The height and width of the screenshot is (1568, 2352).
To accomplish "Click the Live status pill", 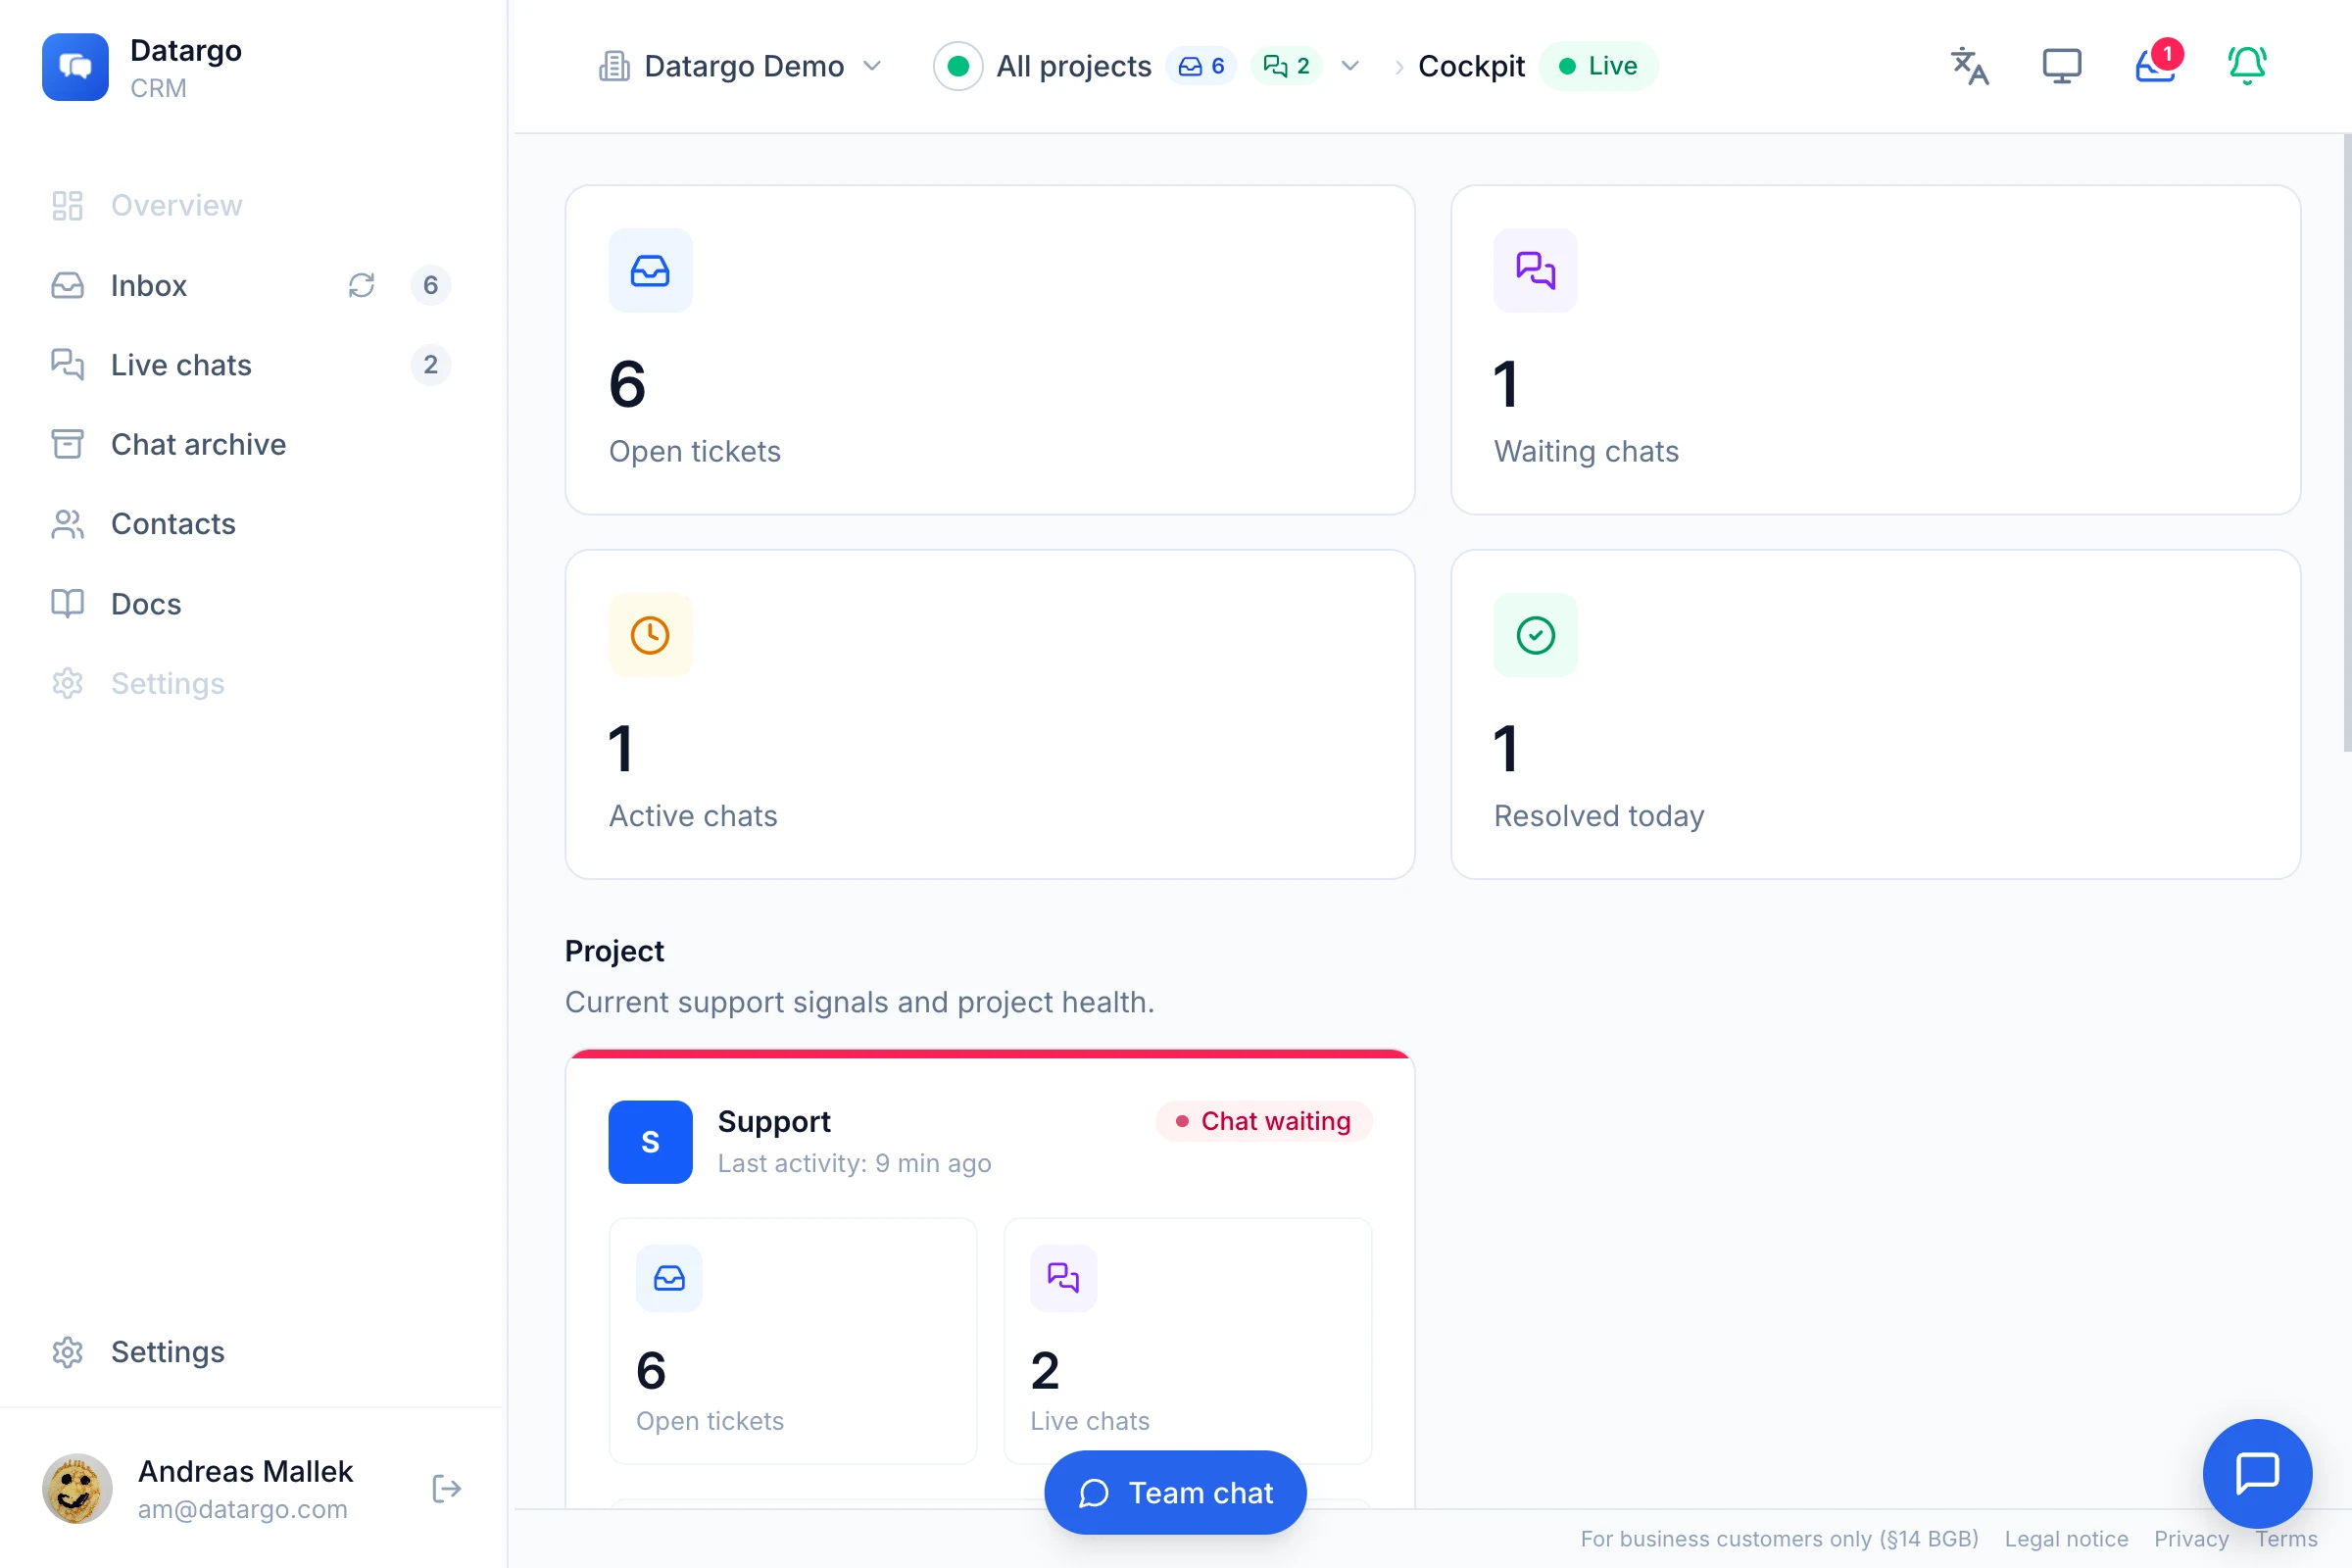I will pos(1598,66).
